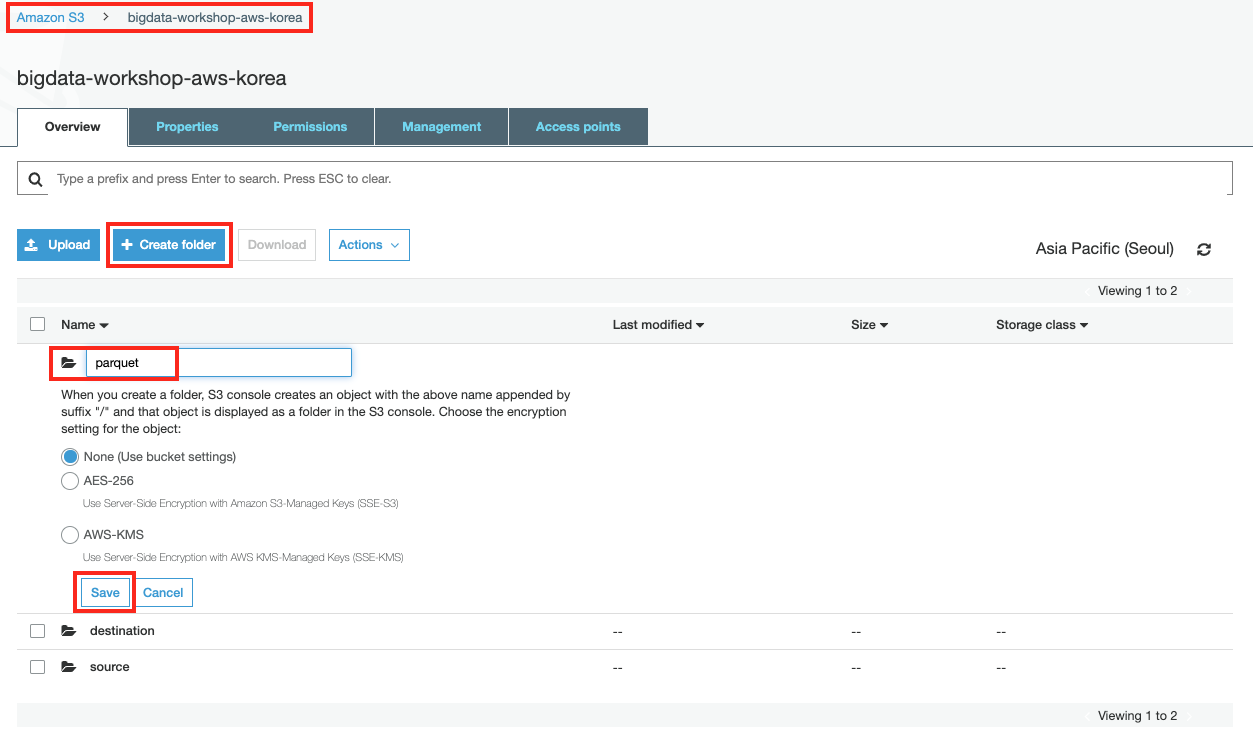1253x744 pixels.
Task: Click the folder icon next to destination
Action: [x=68, y=631]
